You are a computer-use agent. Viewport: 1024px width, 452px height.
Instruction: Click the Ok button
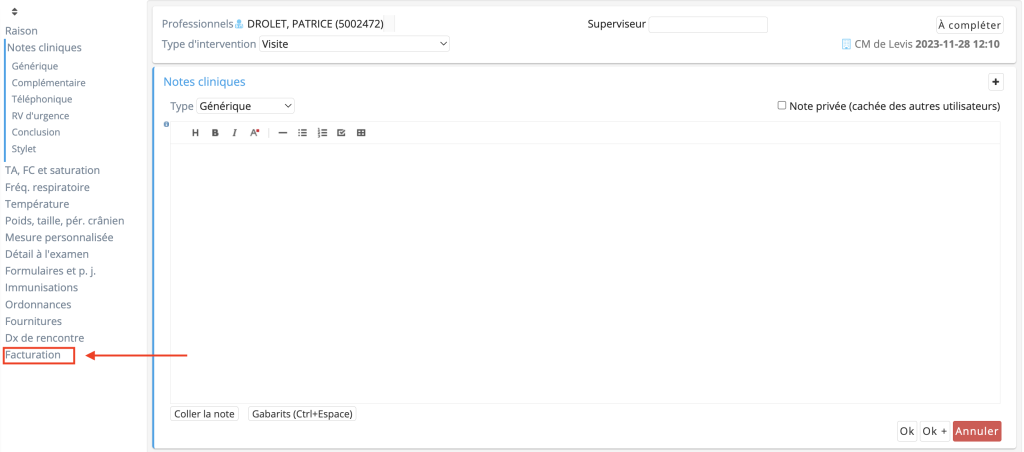point(907,431)
